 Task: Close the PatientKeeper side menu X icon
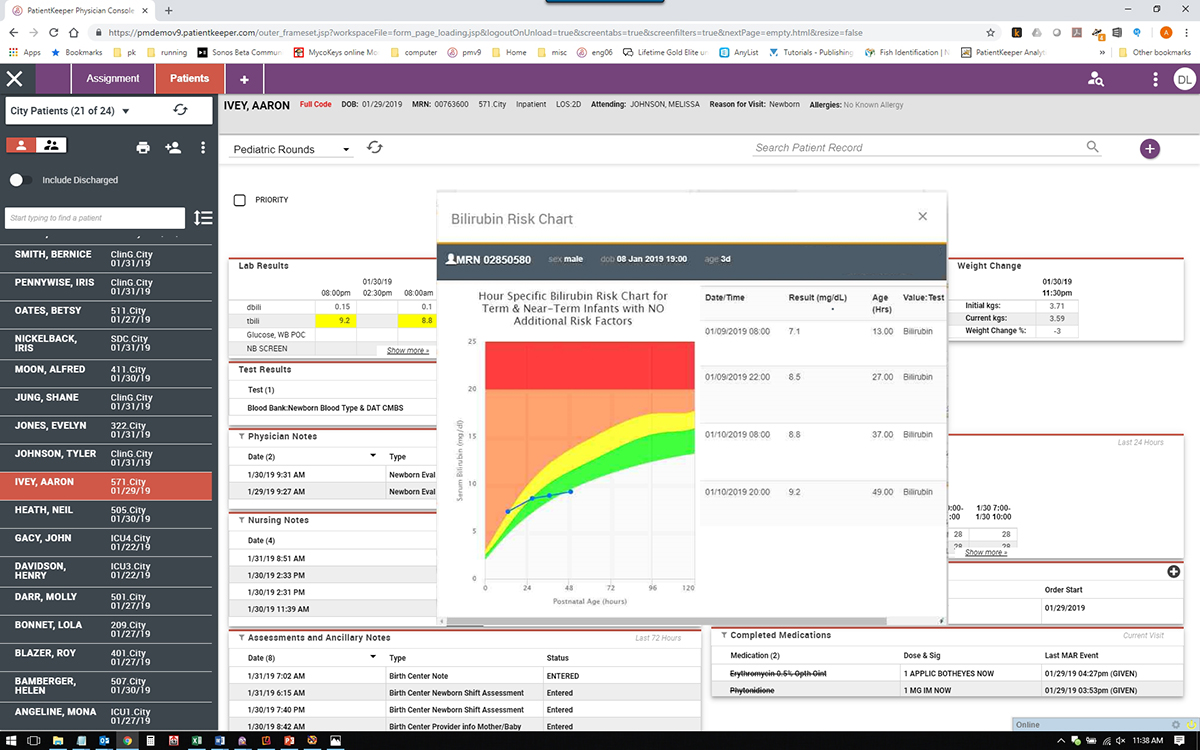pyautogui.click(x=15, y=78)
